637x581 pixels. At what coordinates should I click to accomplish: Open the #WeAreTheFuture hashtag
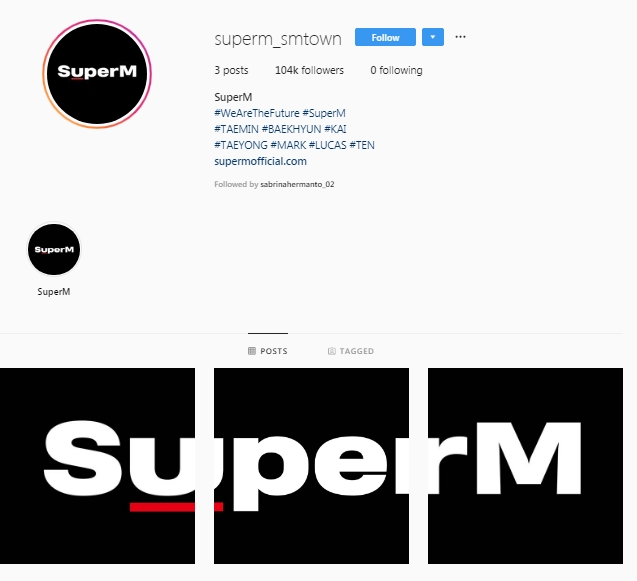[x=257, y=113]
